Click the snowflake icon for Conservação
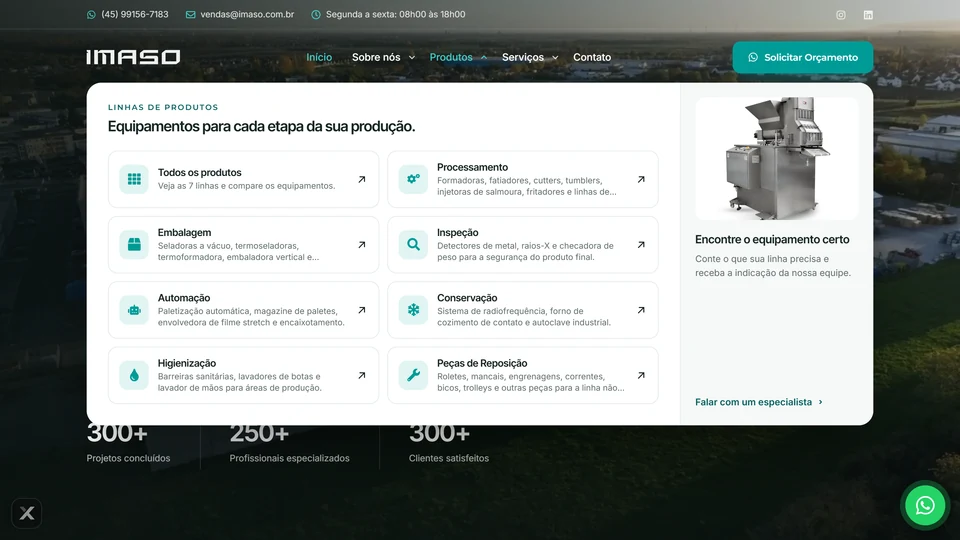 413,310
